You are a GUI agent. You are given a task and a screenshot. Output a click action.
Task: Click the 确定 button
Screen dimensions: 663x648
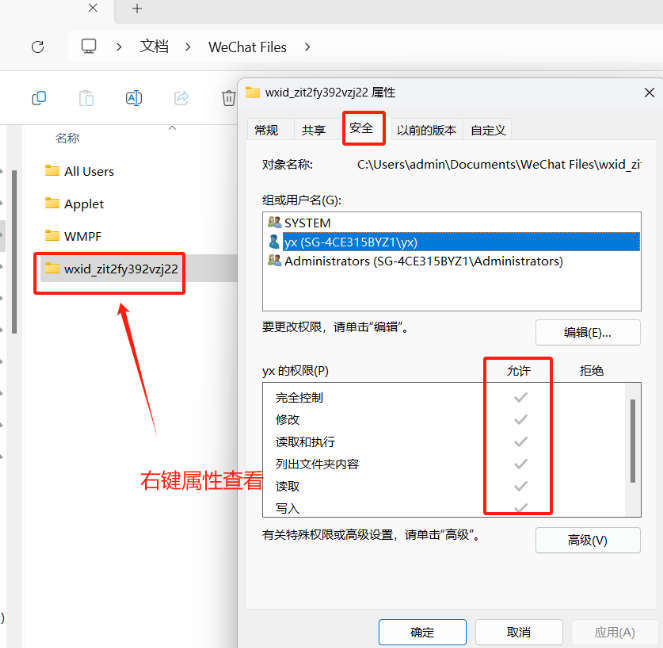coord(422,632)
